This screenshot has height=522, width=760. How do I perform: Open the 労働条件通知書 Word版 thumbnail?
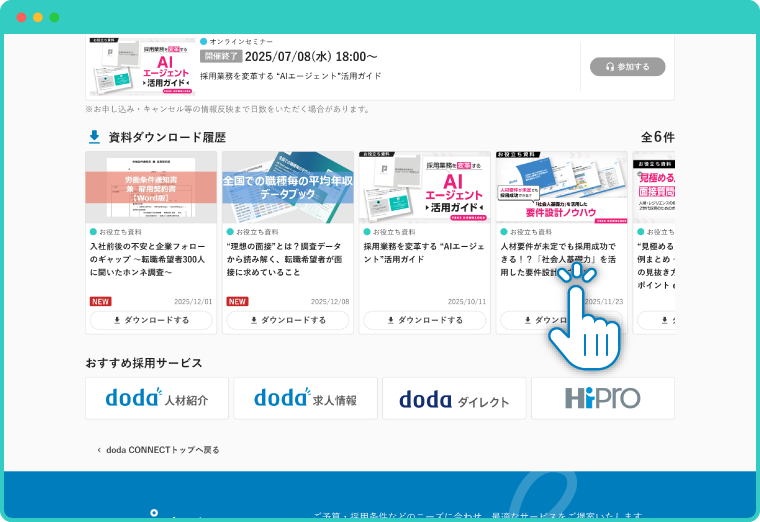[x=151, y=187]
